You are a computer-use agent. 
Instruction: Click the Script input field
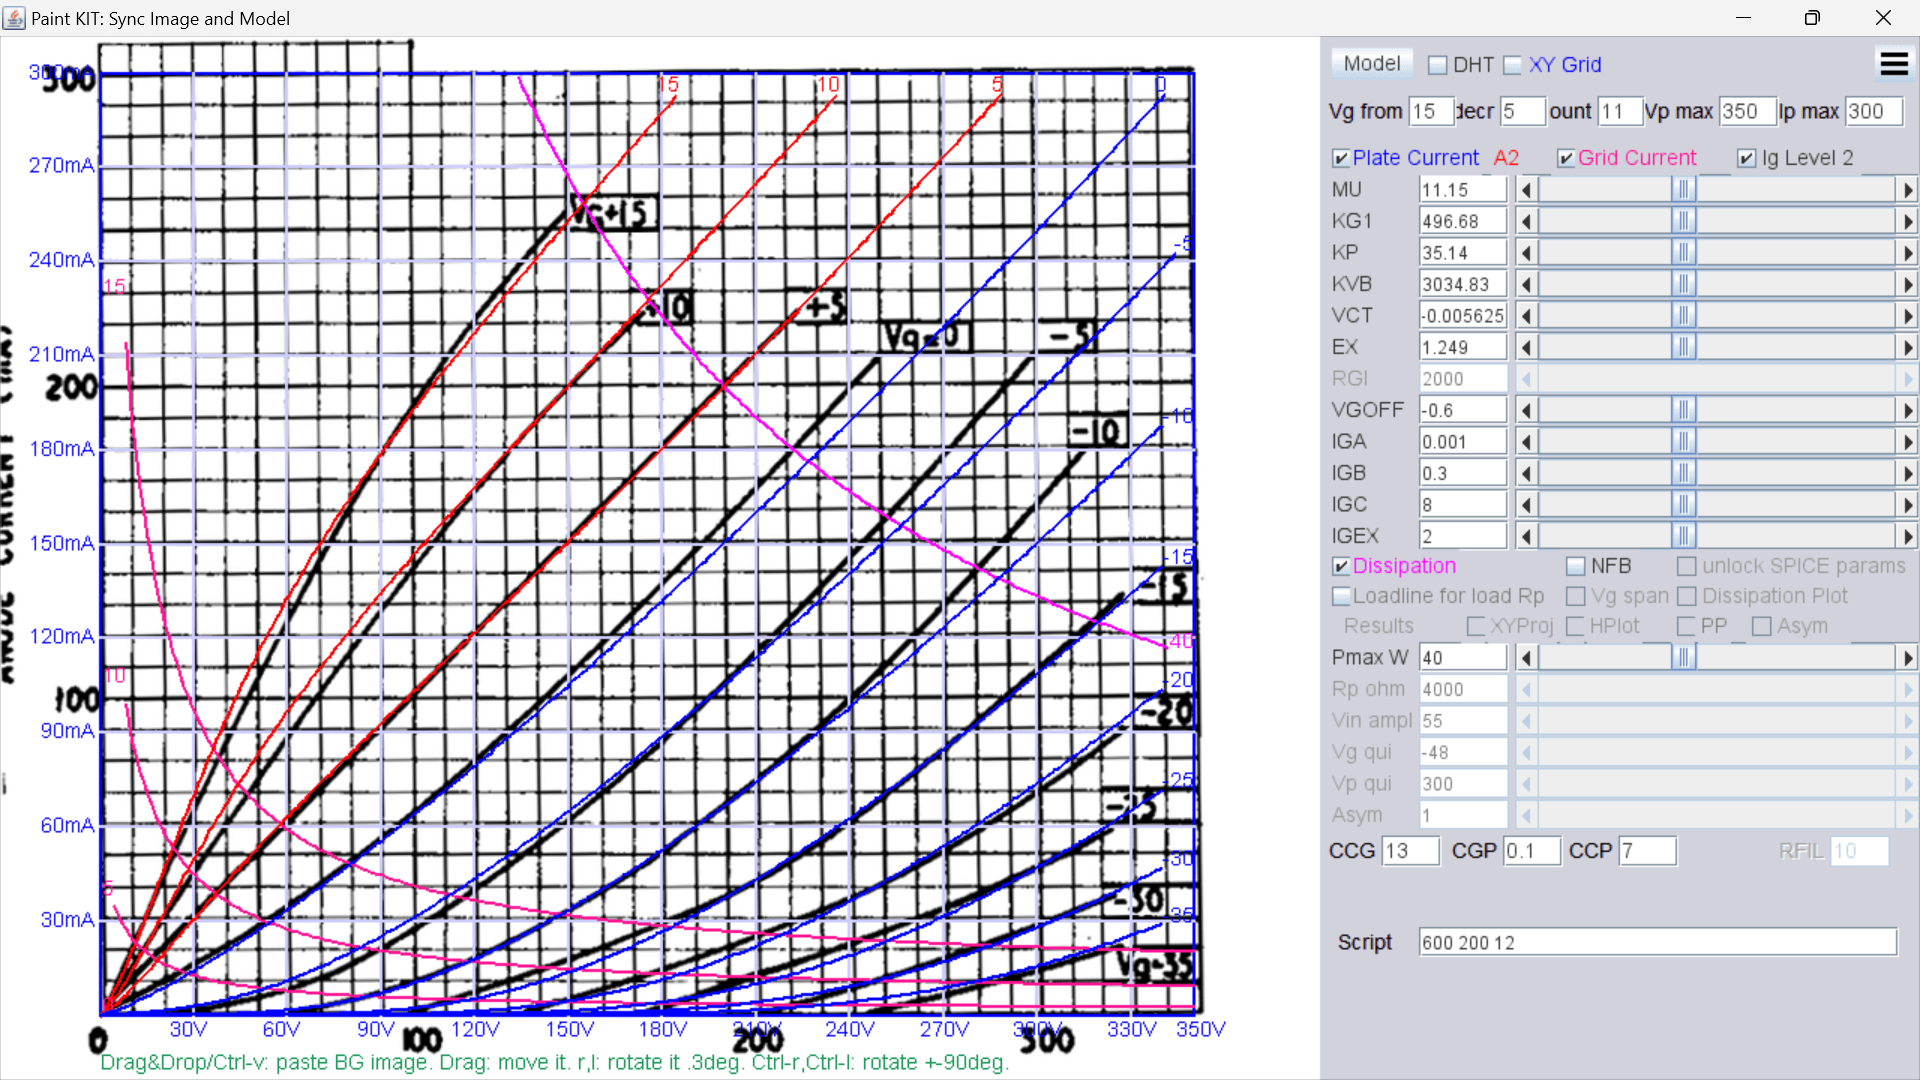[x=1658, y=942]
